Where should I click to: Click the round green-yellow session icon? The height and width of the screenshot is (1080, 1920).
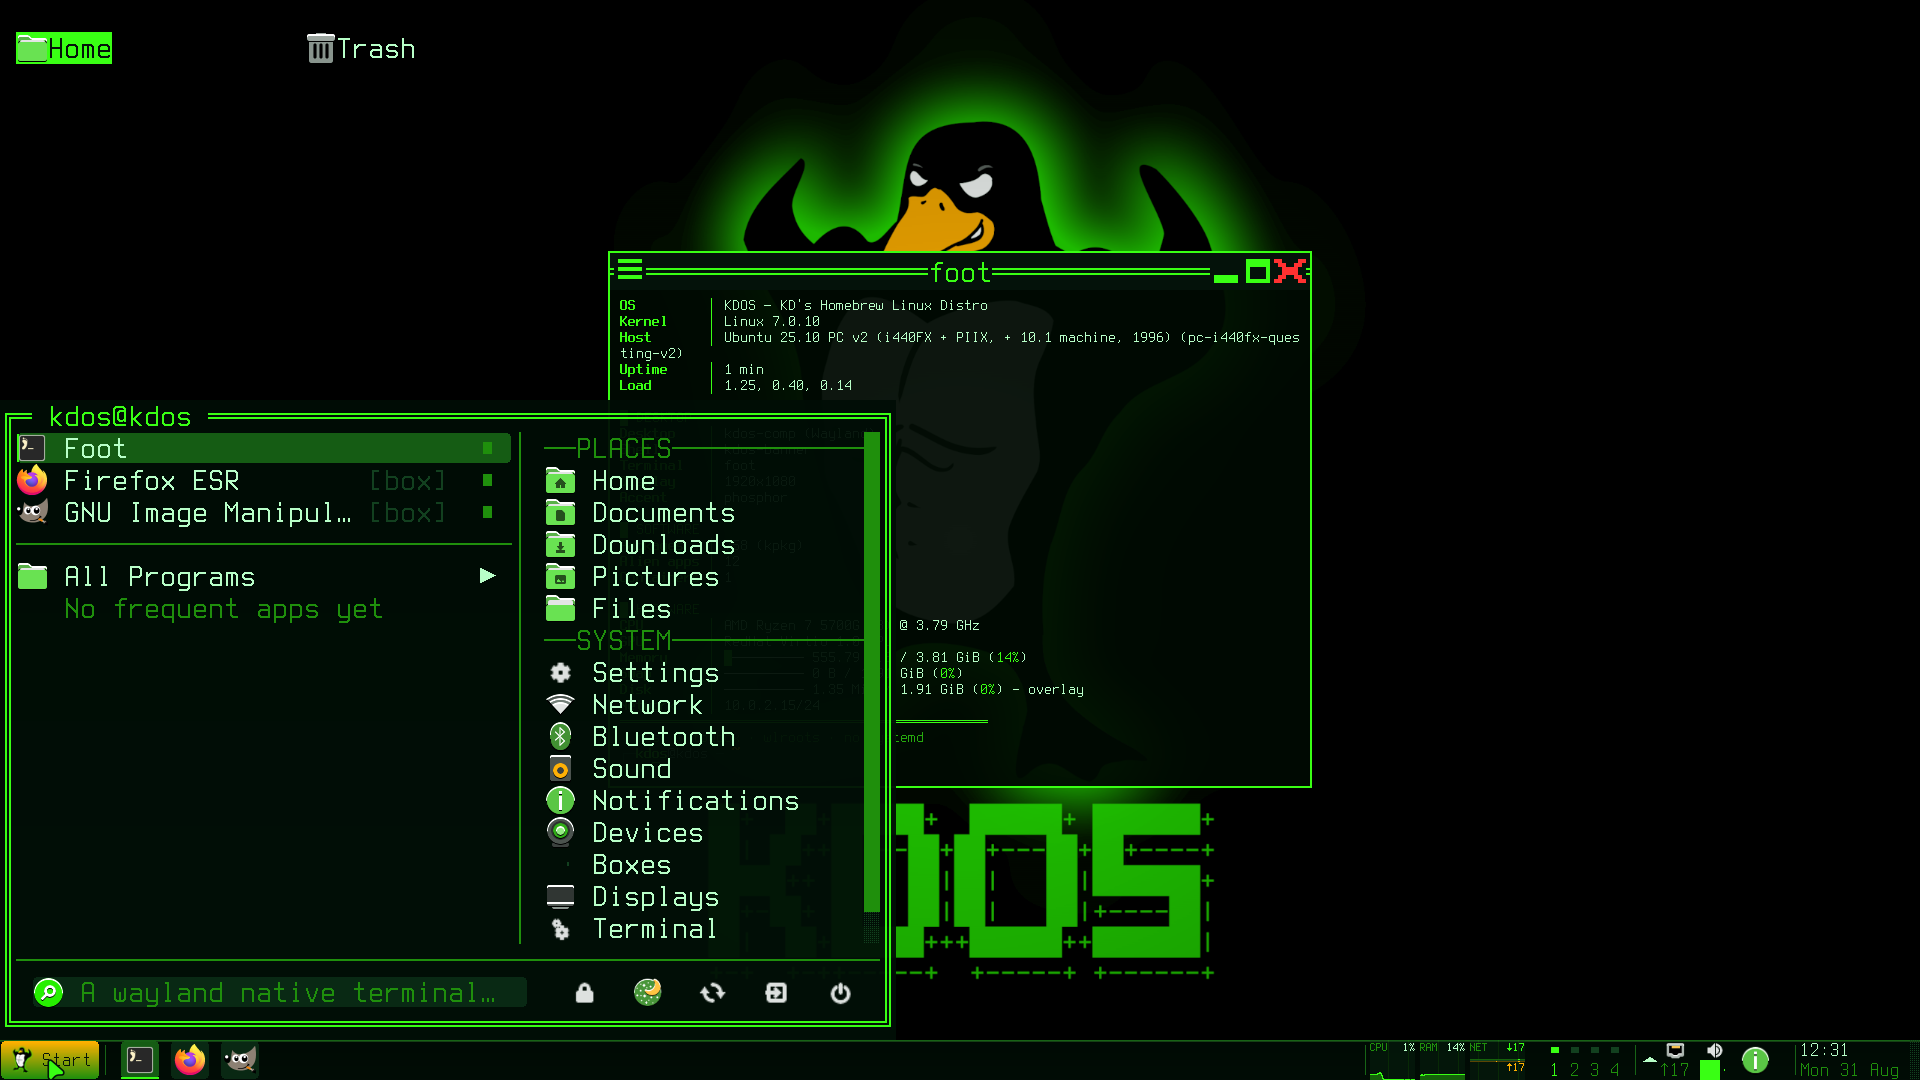(648, 992)
